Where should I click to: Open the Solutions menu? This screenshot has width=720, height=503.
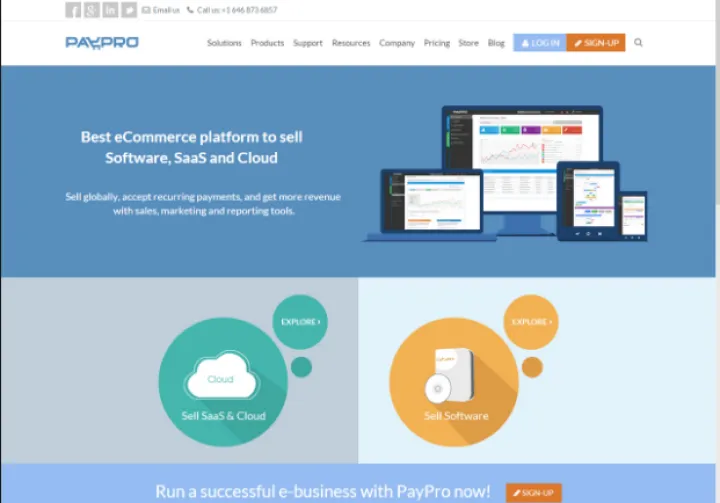click(224, 43)
